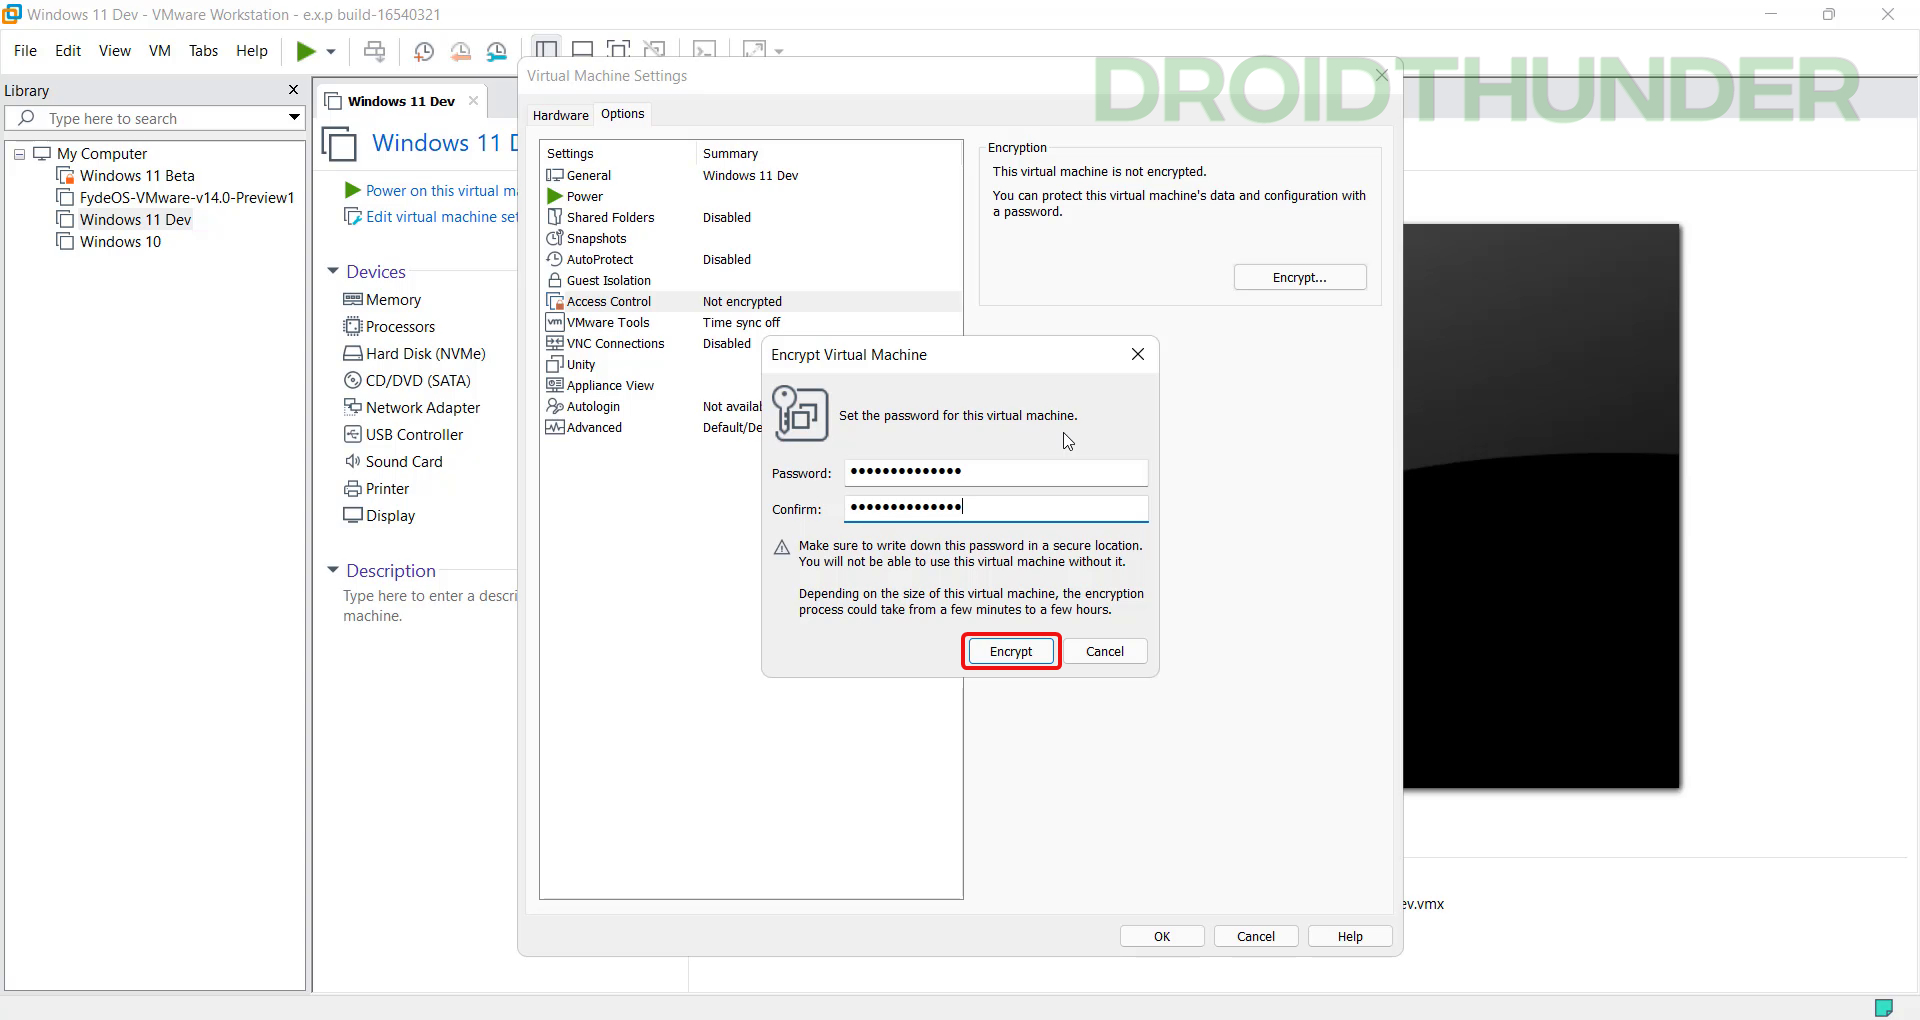Close the Windows 11 Dev tab
Image resolution: width=1920 pixels, height=1020 pixels.
coord(473,101)
